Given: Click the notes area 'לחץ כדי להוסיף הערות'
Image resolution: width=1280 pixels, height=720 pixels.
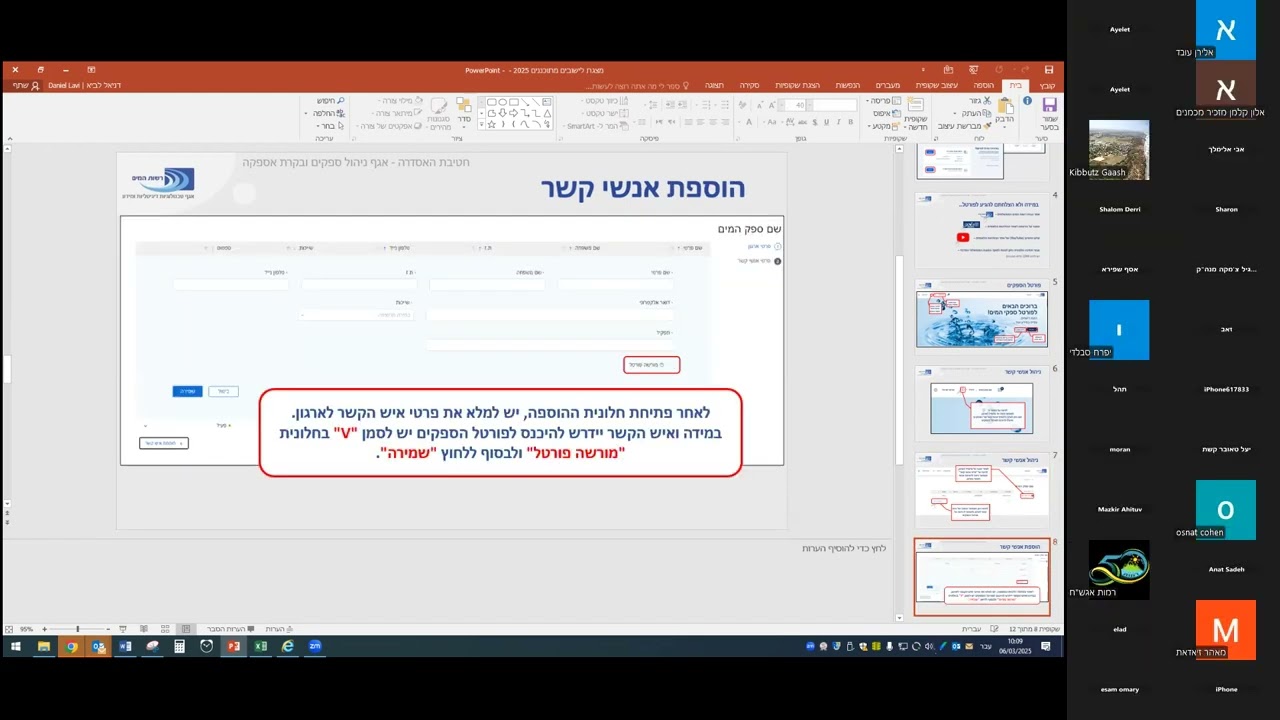Looking at the screenshot, I should (x=844, y=548).
